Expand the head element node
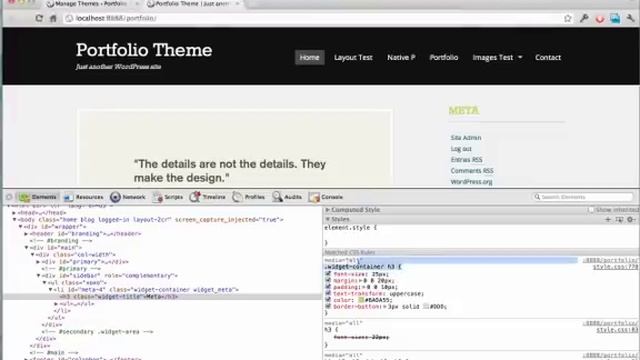 pyautogui.click(x=14, y=213)
